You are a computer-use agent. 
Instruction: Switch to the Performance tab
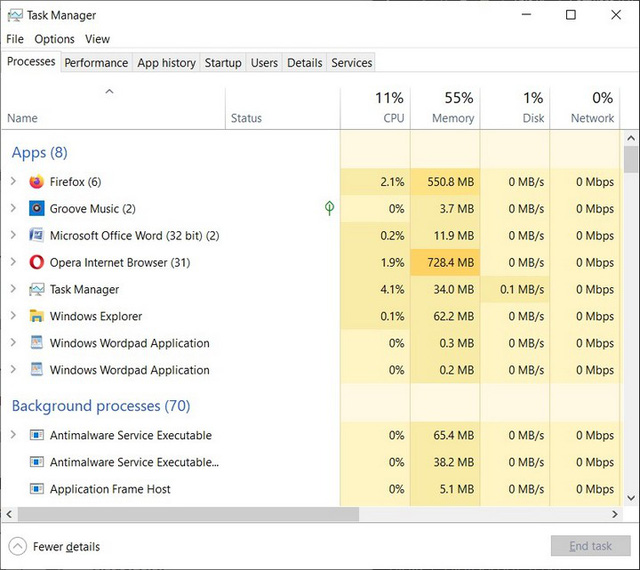[x=96, y=63]
